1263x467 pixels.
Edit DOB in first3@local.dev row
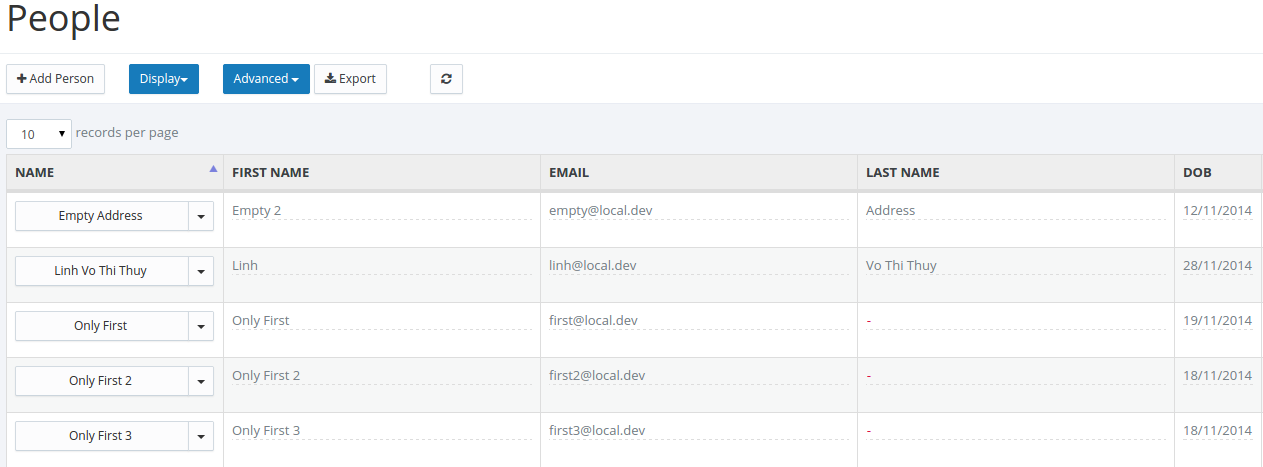[x=1217, y=431]
